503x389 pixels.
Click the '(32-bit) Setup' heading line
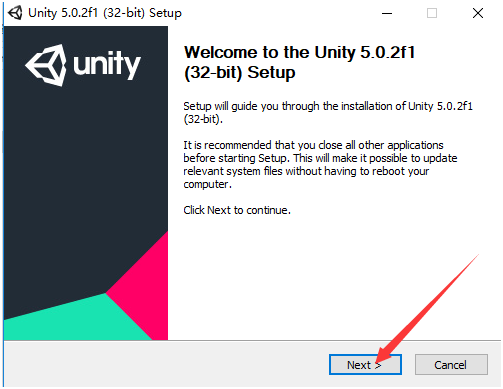tap(240, 73)
